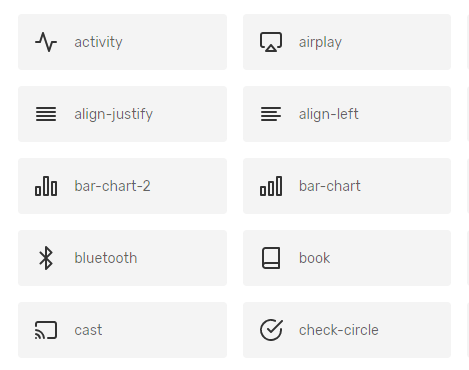This screenshot has height=370, width=469.
Task: Choose the align-left lines icon
Action: [x=271, y=114]
